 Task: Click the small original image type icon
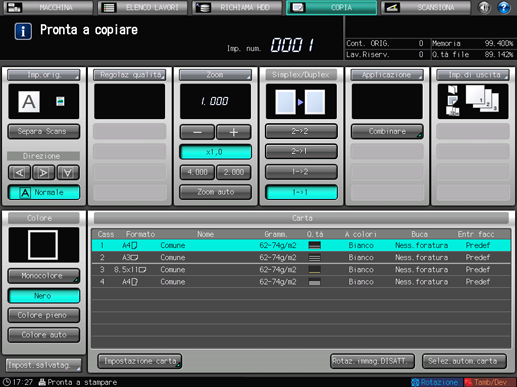coord(60,101)
